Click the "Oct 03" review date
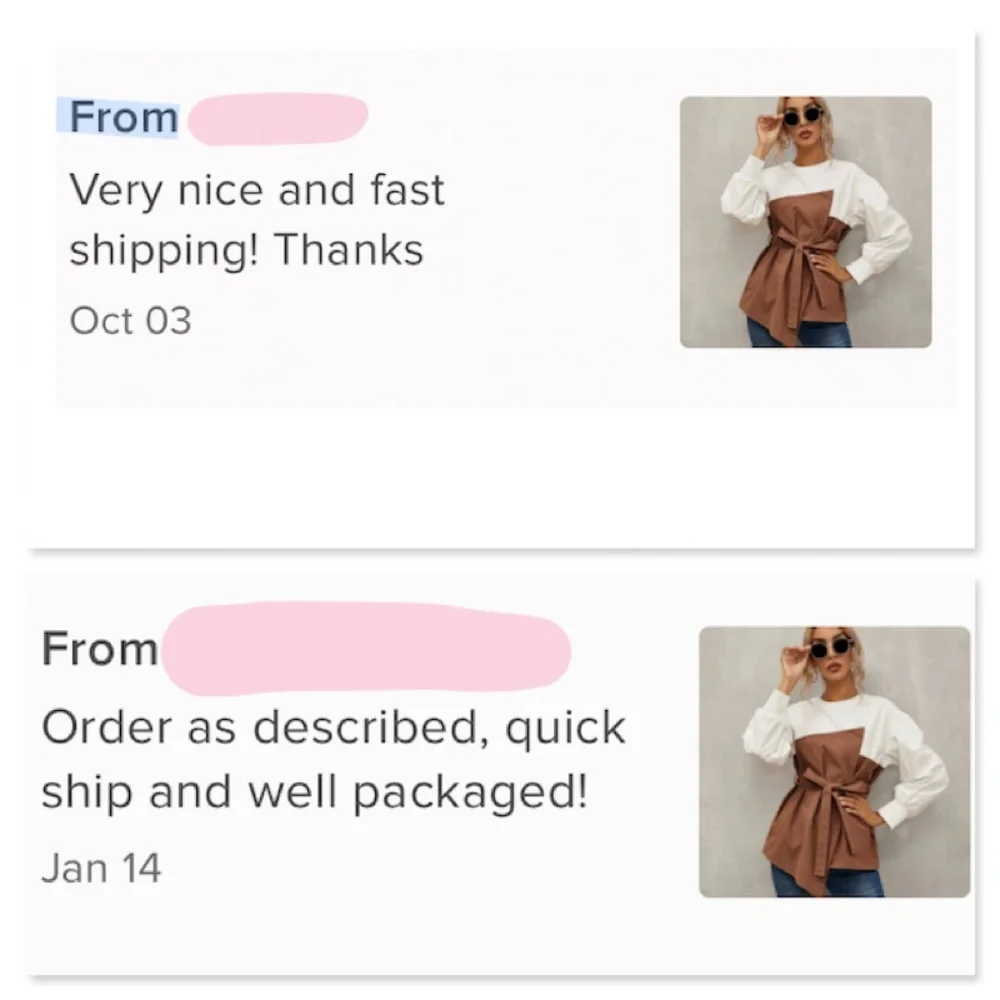This screenshot has height=1000, width=1000. [x=130, y=321]
